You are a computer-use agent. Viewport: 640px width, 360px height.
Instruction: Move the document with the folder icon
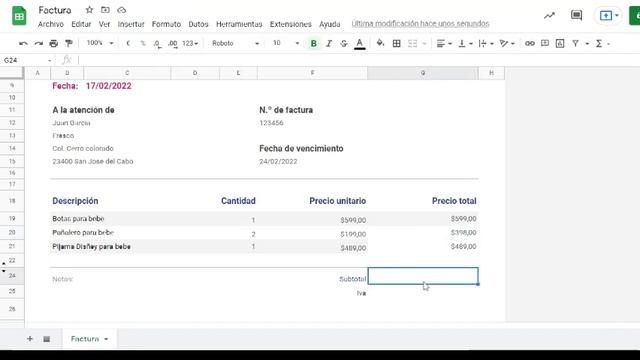(105, 10)
